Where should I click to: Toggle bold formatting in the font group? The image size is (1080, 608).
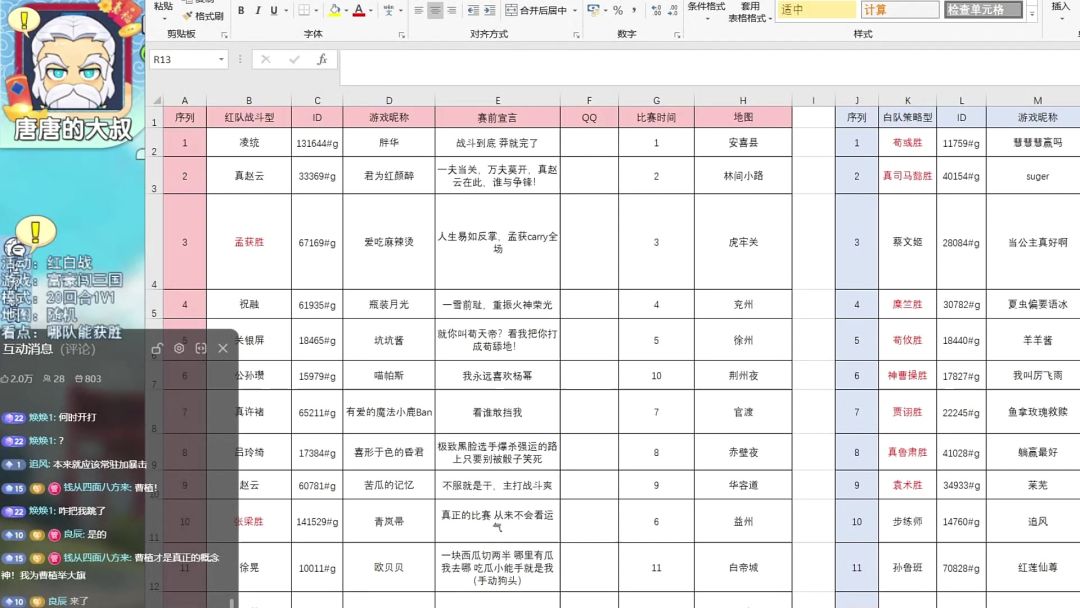pyautogui.click(x=242, y=11)
